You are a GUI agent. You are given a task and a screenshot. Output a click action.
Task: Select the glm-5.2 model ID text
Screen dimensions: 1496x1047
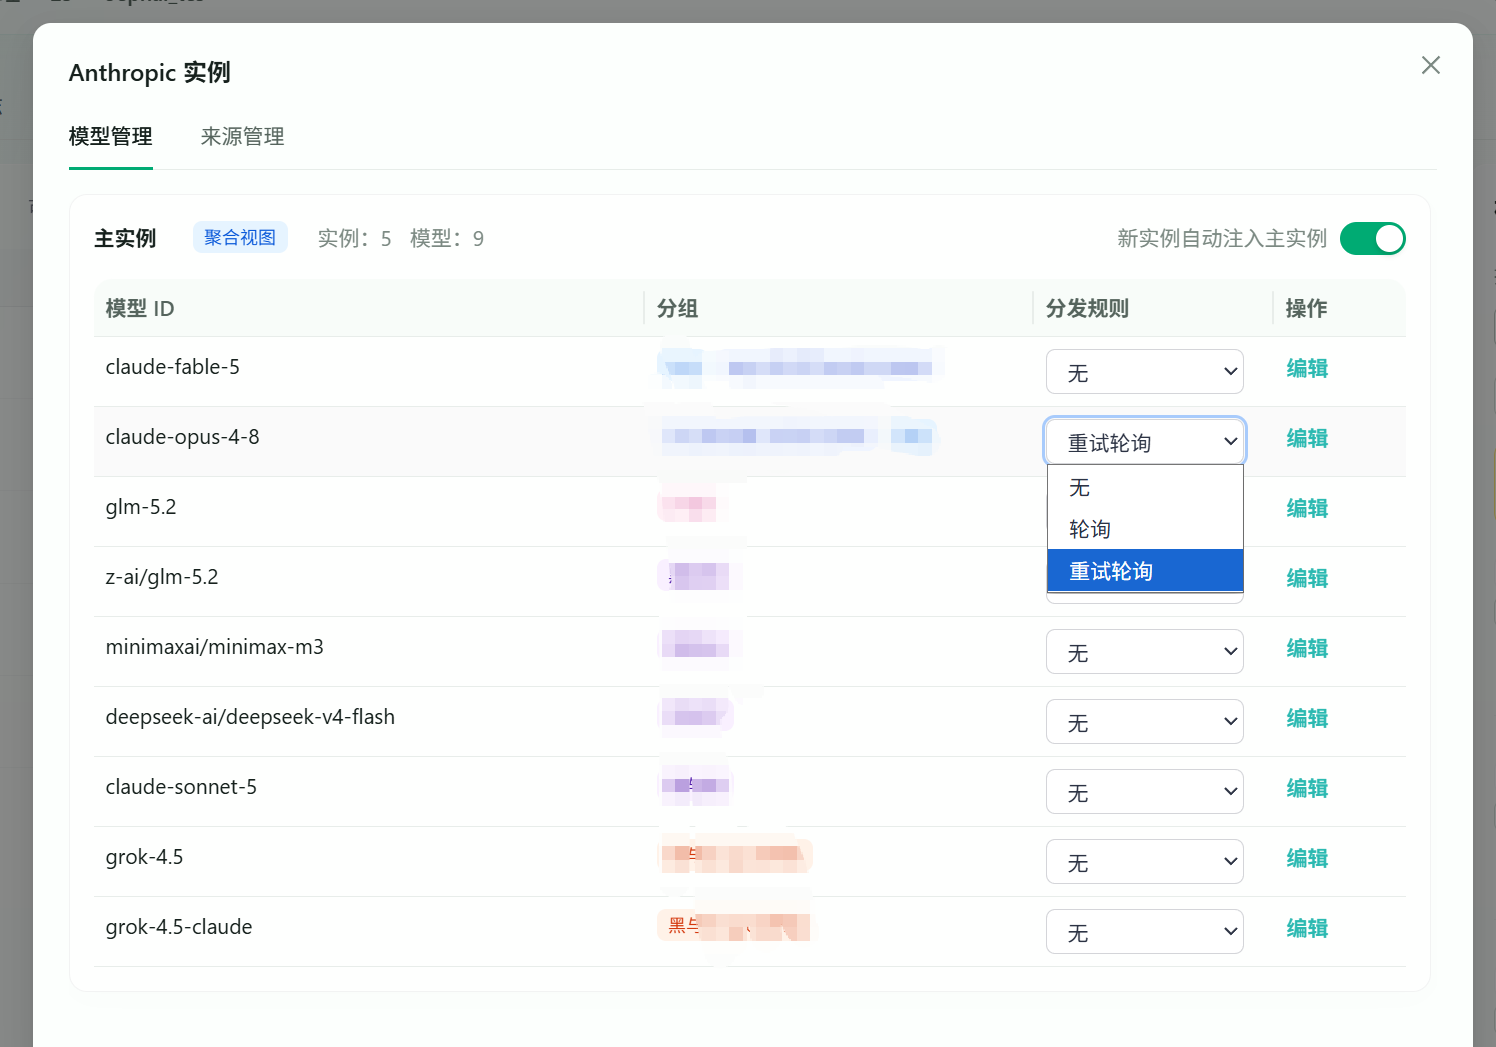tap(141, 507)
